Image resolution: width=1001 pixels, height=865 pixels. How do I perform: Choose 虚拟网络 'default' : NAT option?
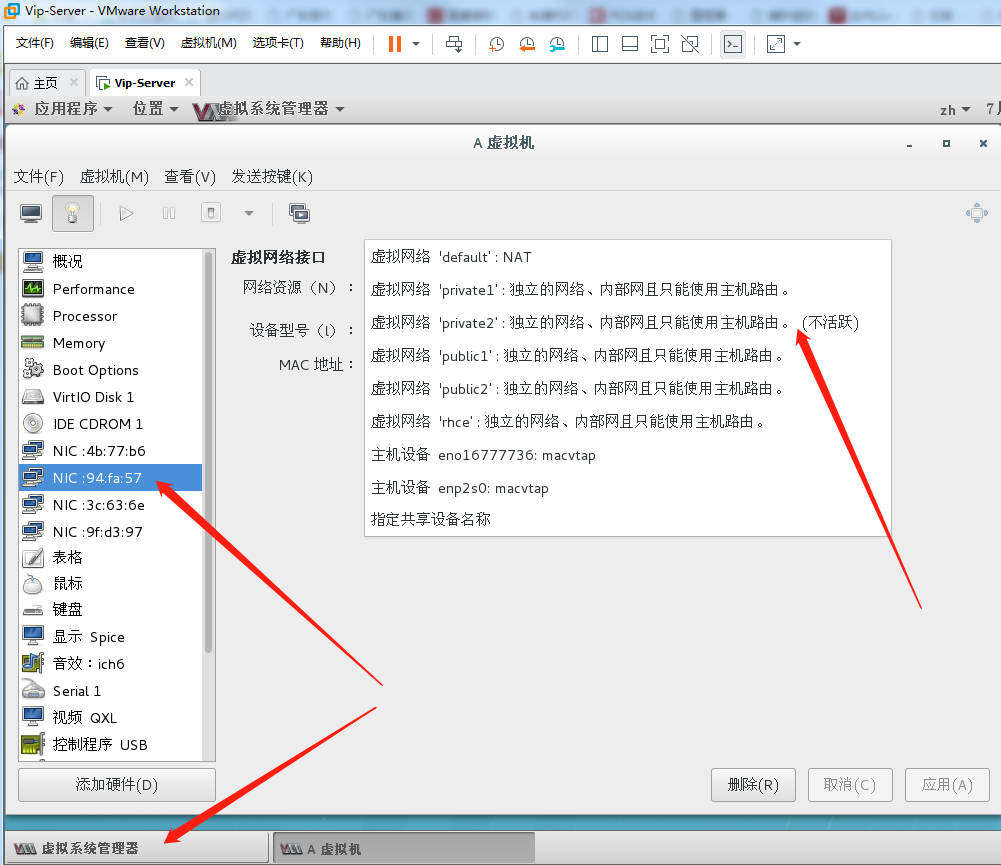tap(628, 257)
